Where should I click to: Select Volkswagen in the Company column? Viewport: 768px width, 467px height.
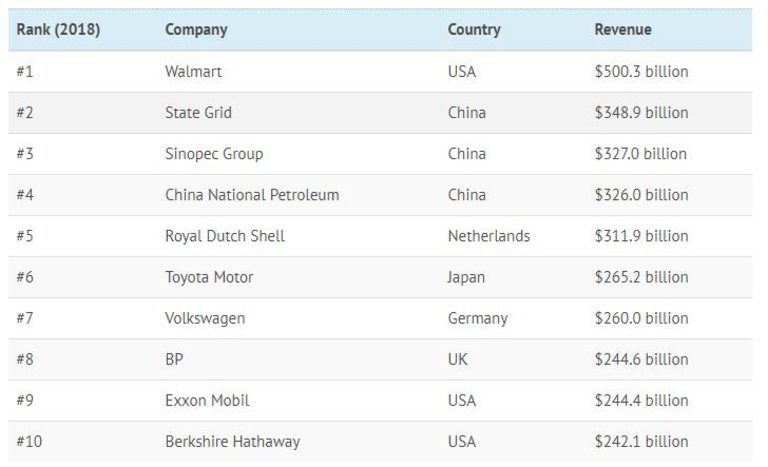(205, 318)
